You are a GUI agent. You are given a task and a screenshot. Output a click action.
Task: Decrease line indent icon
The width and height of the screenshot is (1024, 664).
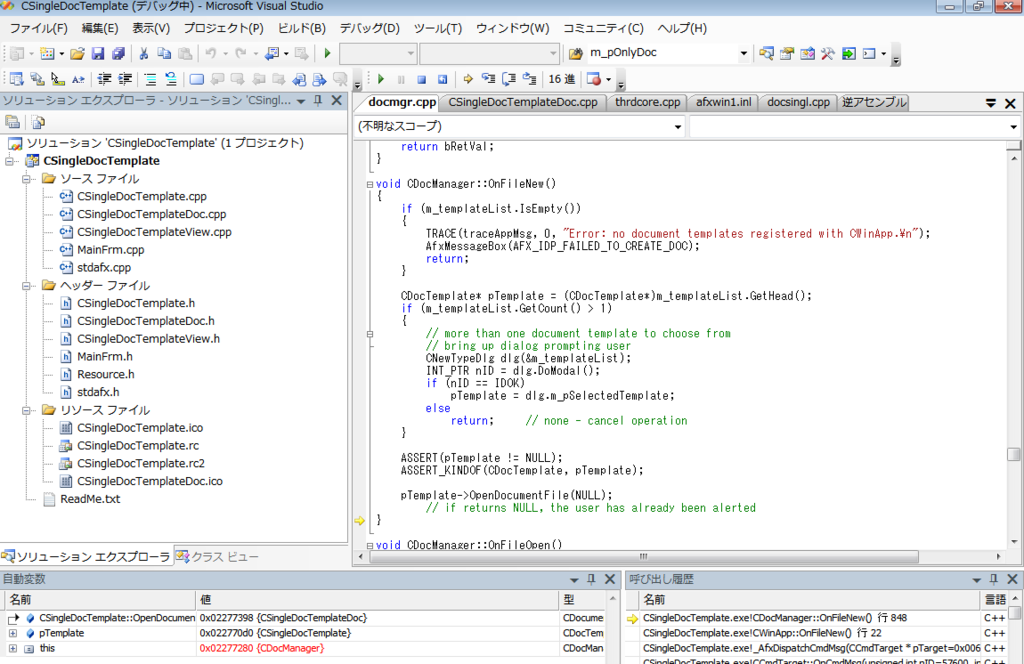click(x=104, y=79)
